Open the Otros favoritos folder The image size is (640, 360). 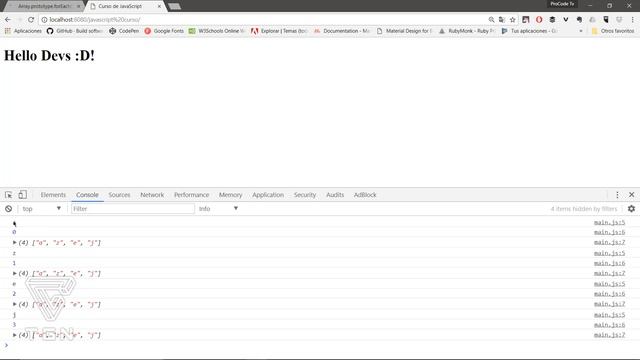[613, 31]
